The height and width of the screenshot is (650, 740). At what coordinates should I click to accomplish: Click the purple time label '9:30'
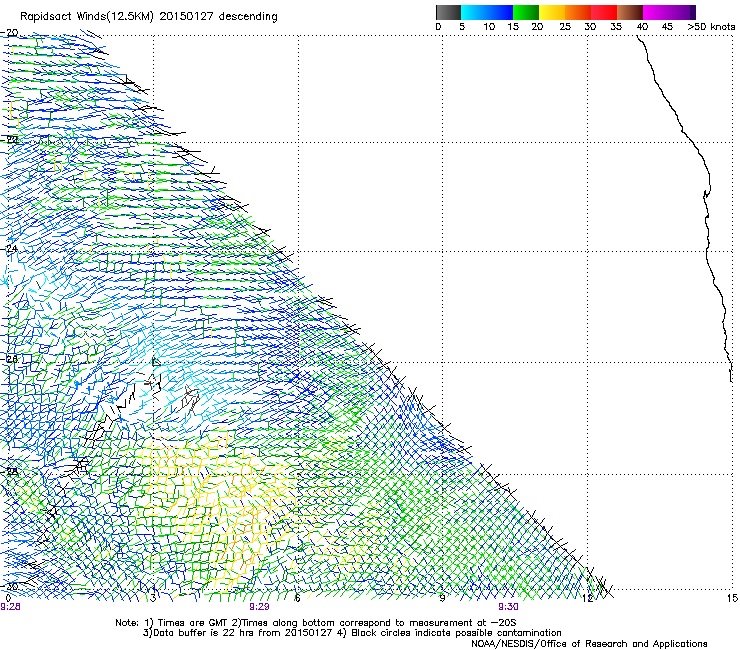pos(508,607)
